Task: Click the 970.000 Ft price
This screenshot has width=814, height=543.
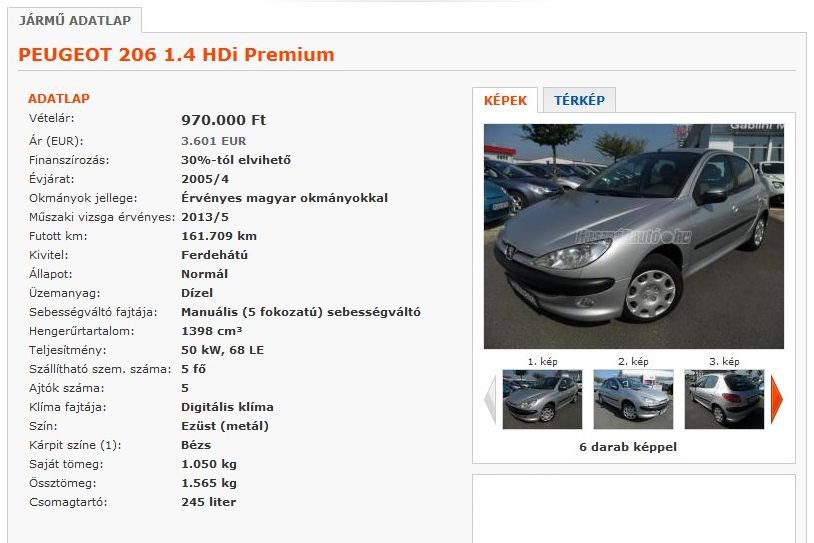Action: tap(223, 120)
